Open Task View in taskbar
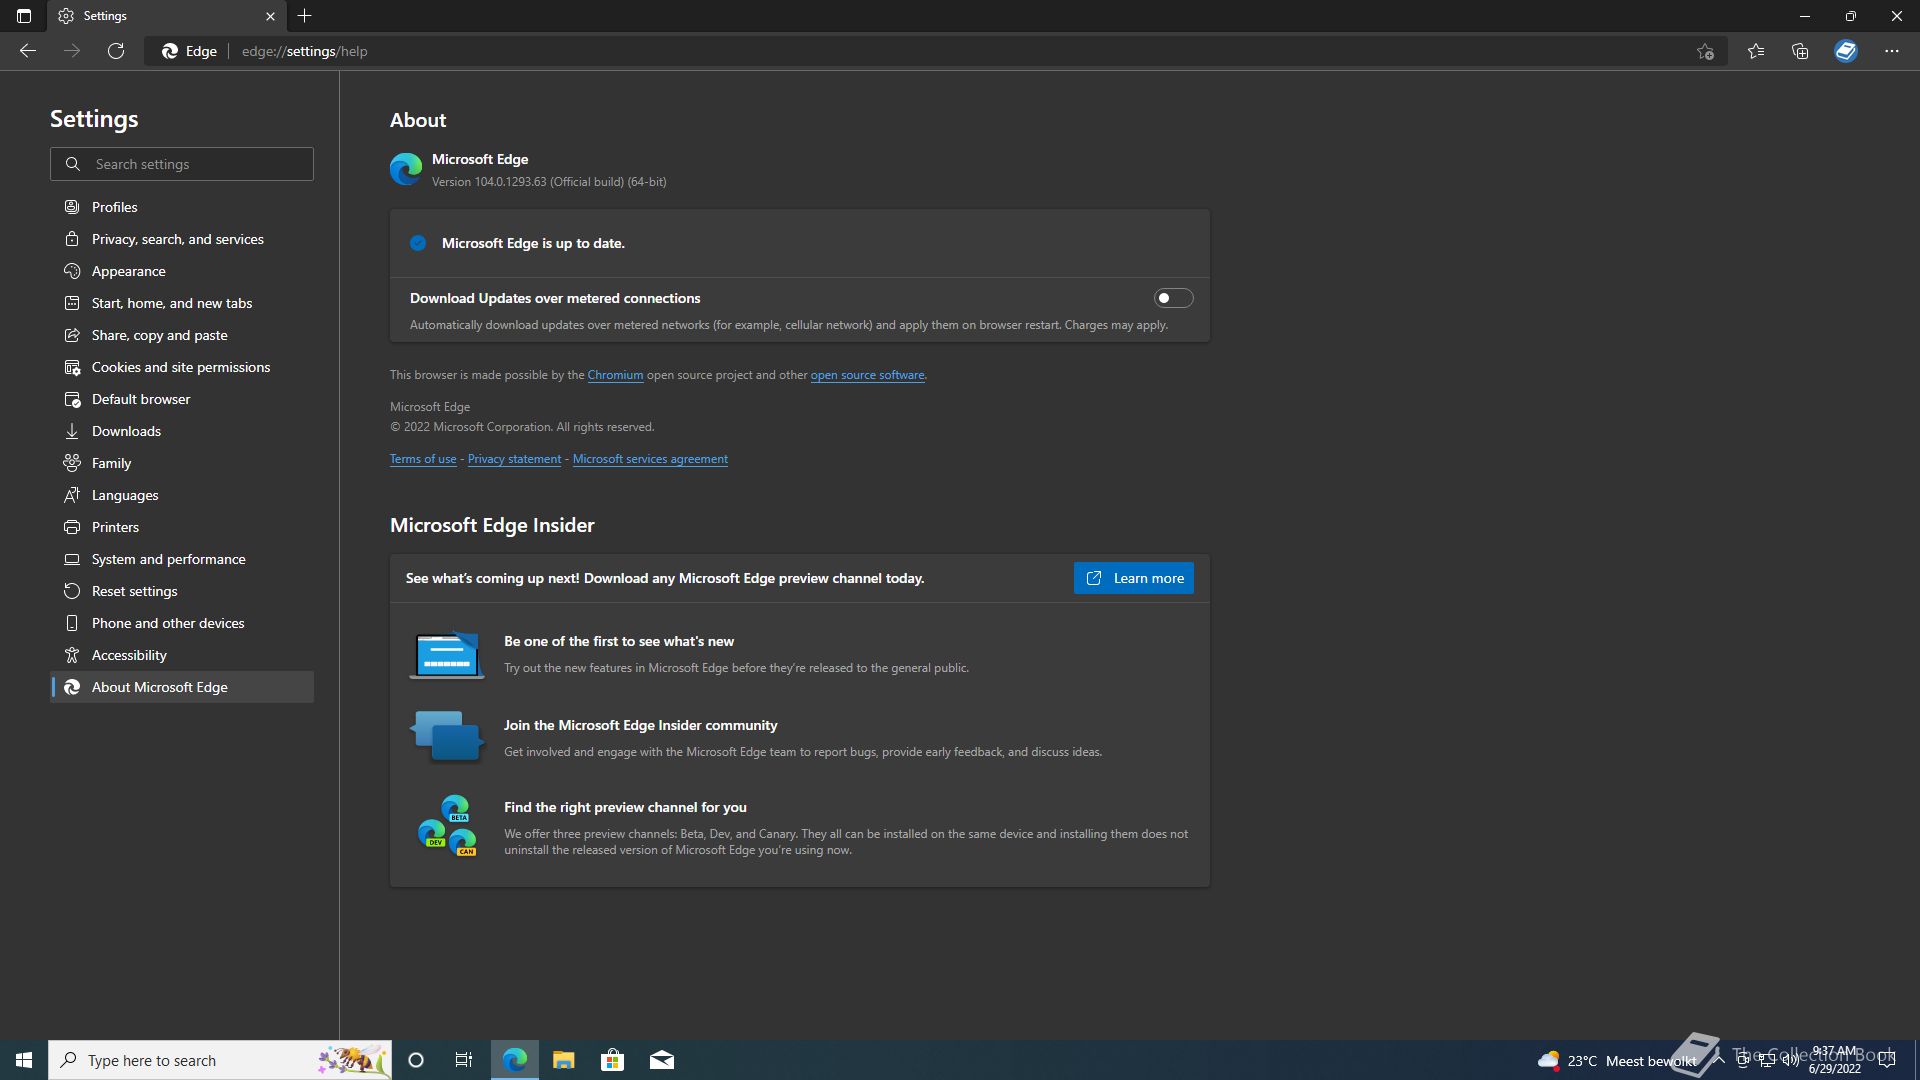The width and height of the screenshot is (1920, 1080). tap(464, 1060)
